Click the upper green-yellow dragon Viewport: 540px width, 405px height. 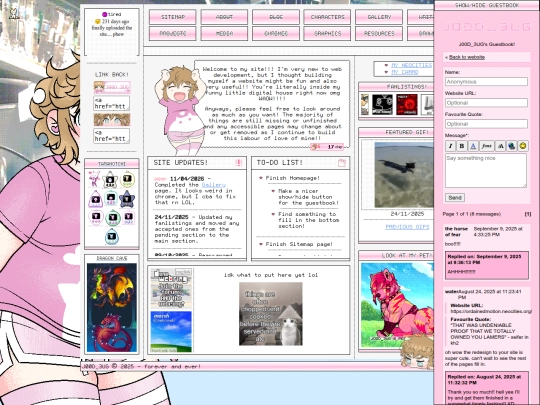point(112,287)
